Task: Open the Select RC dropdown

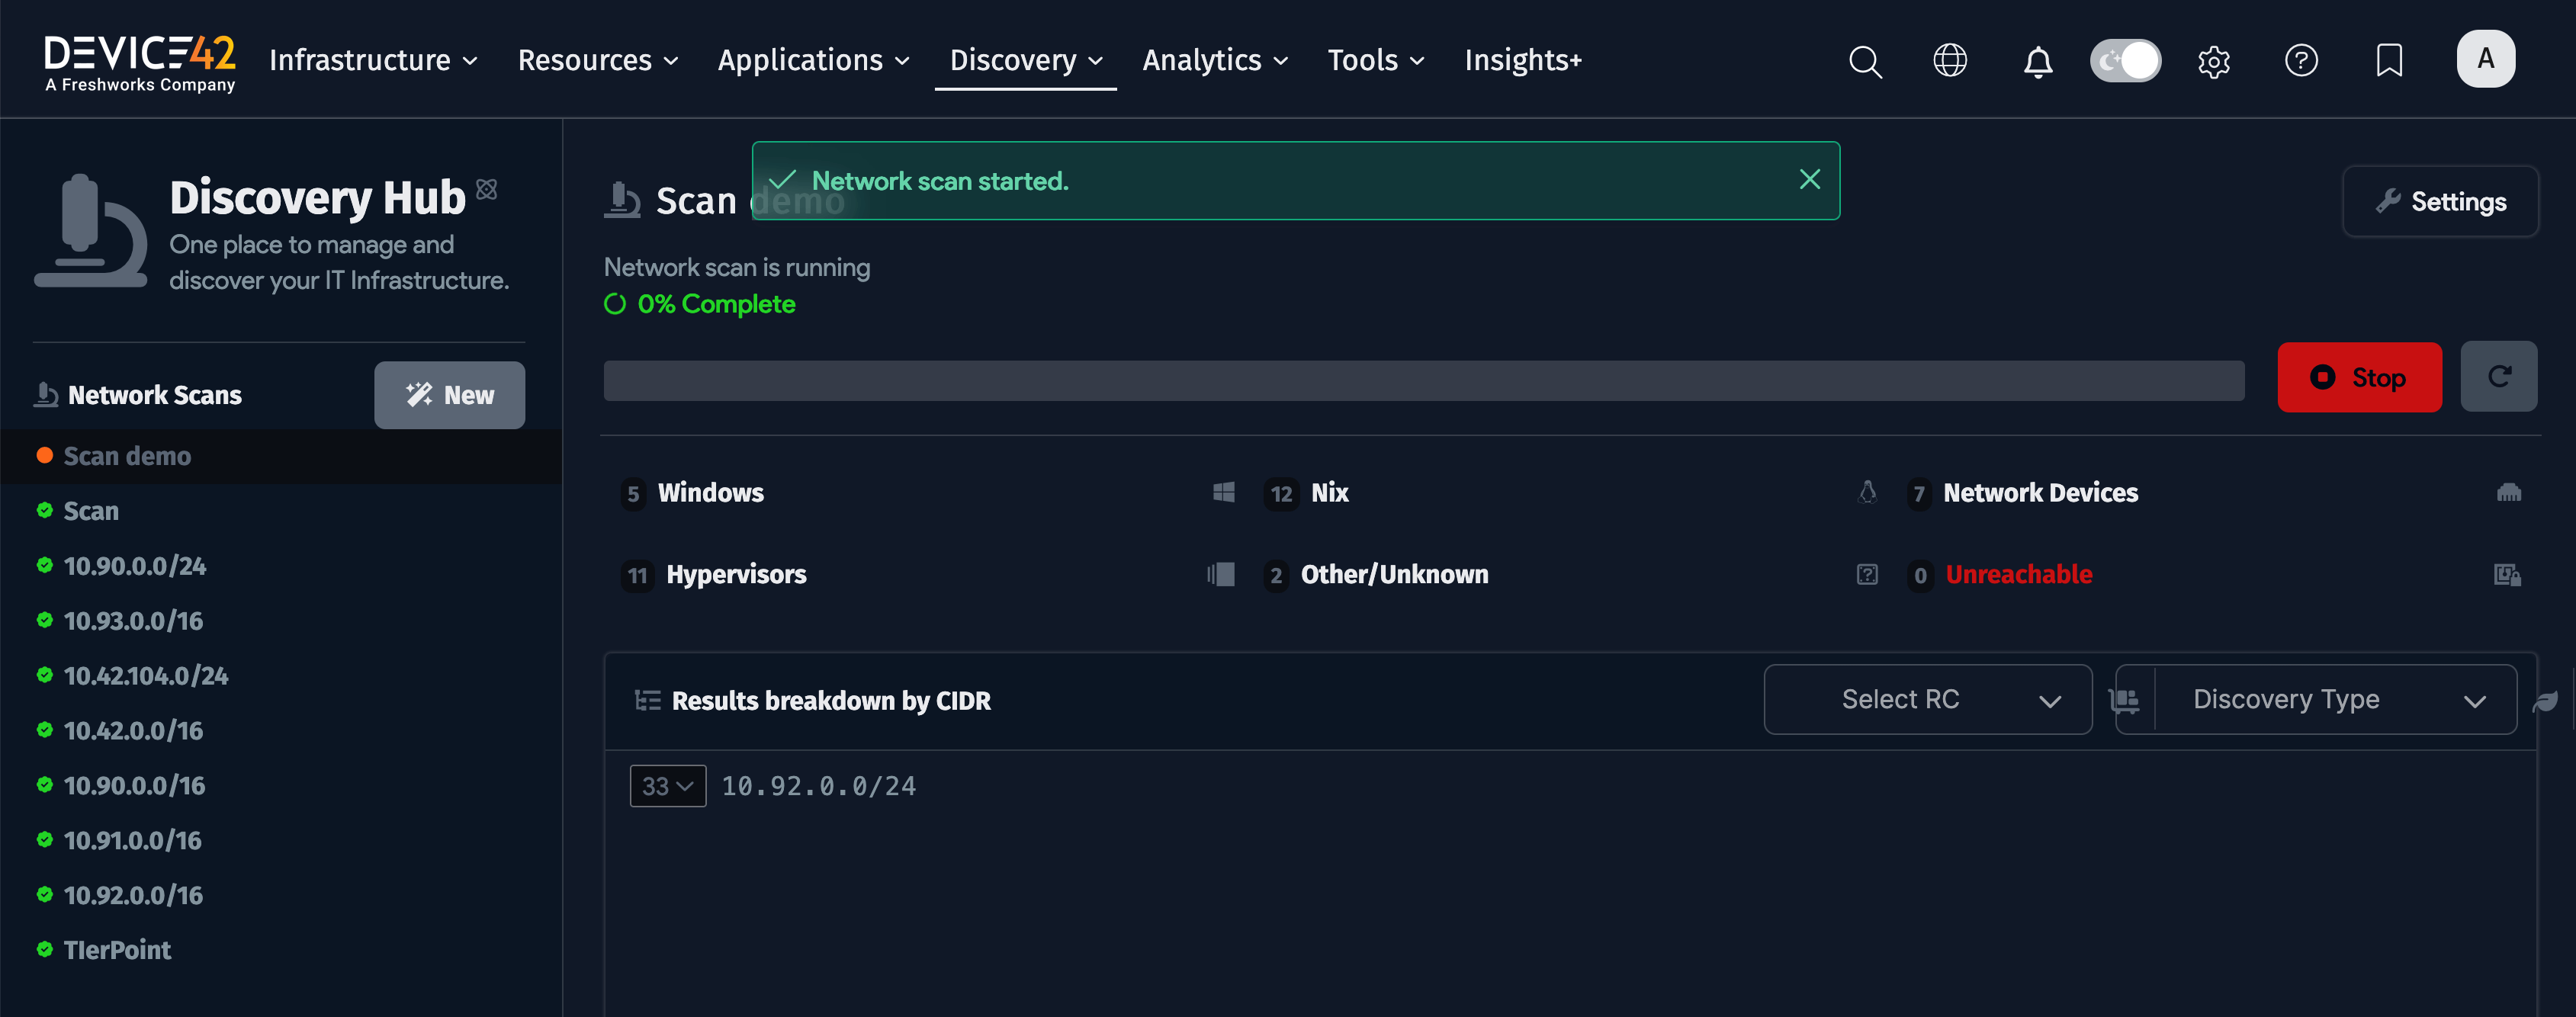Action: 1926,699
